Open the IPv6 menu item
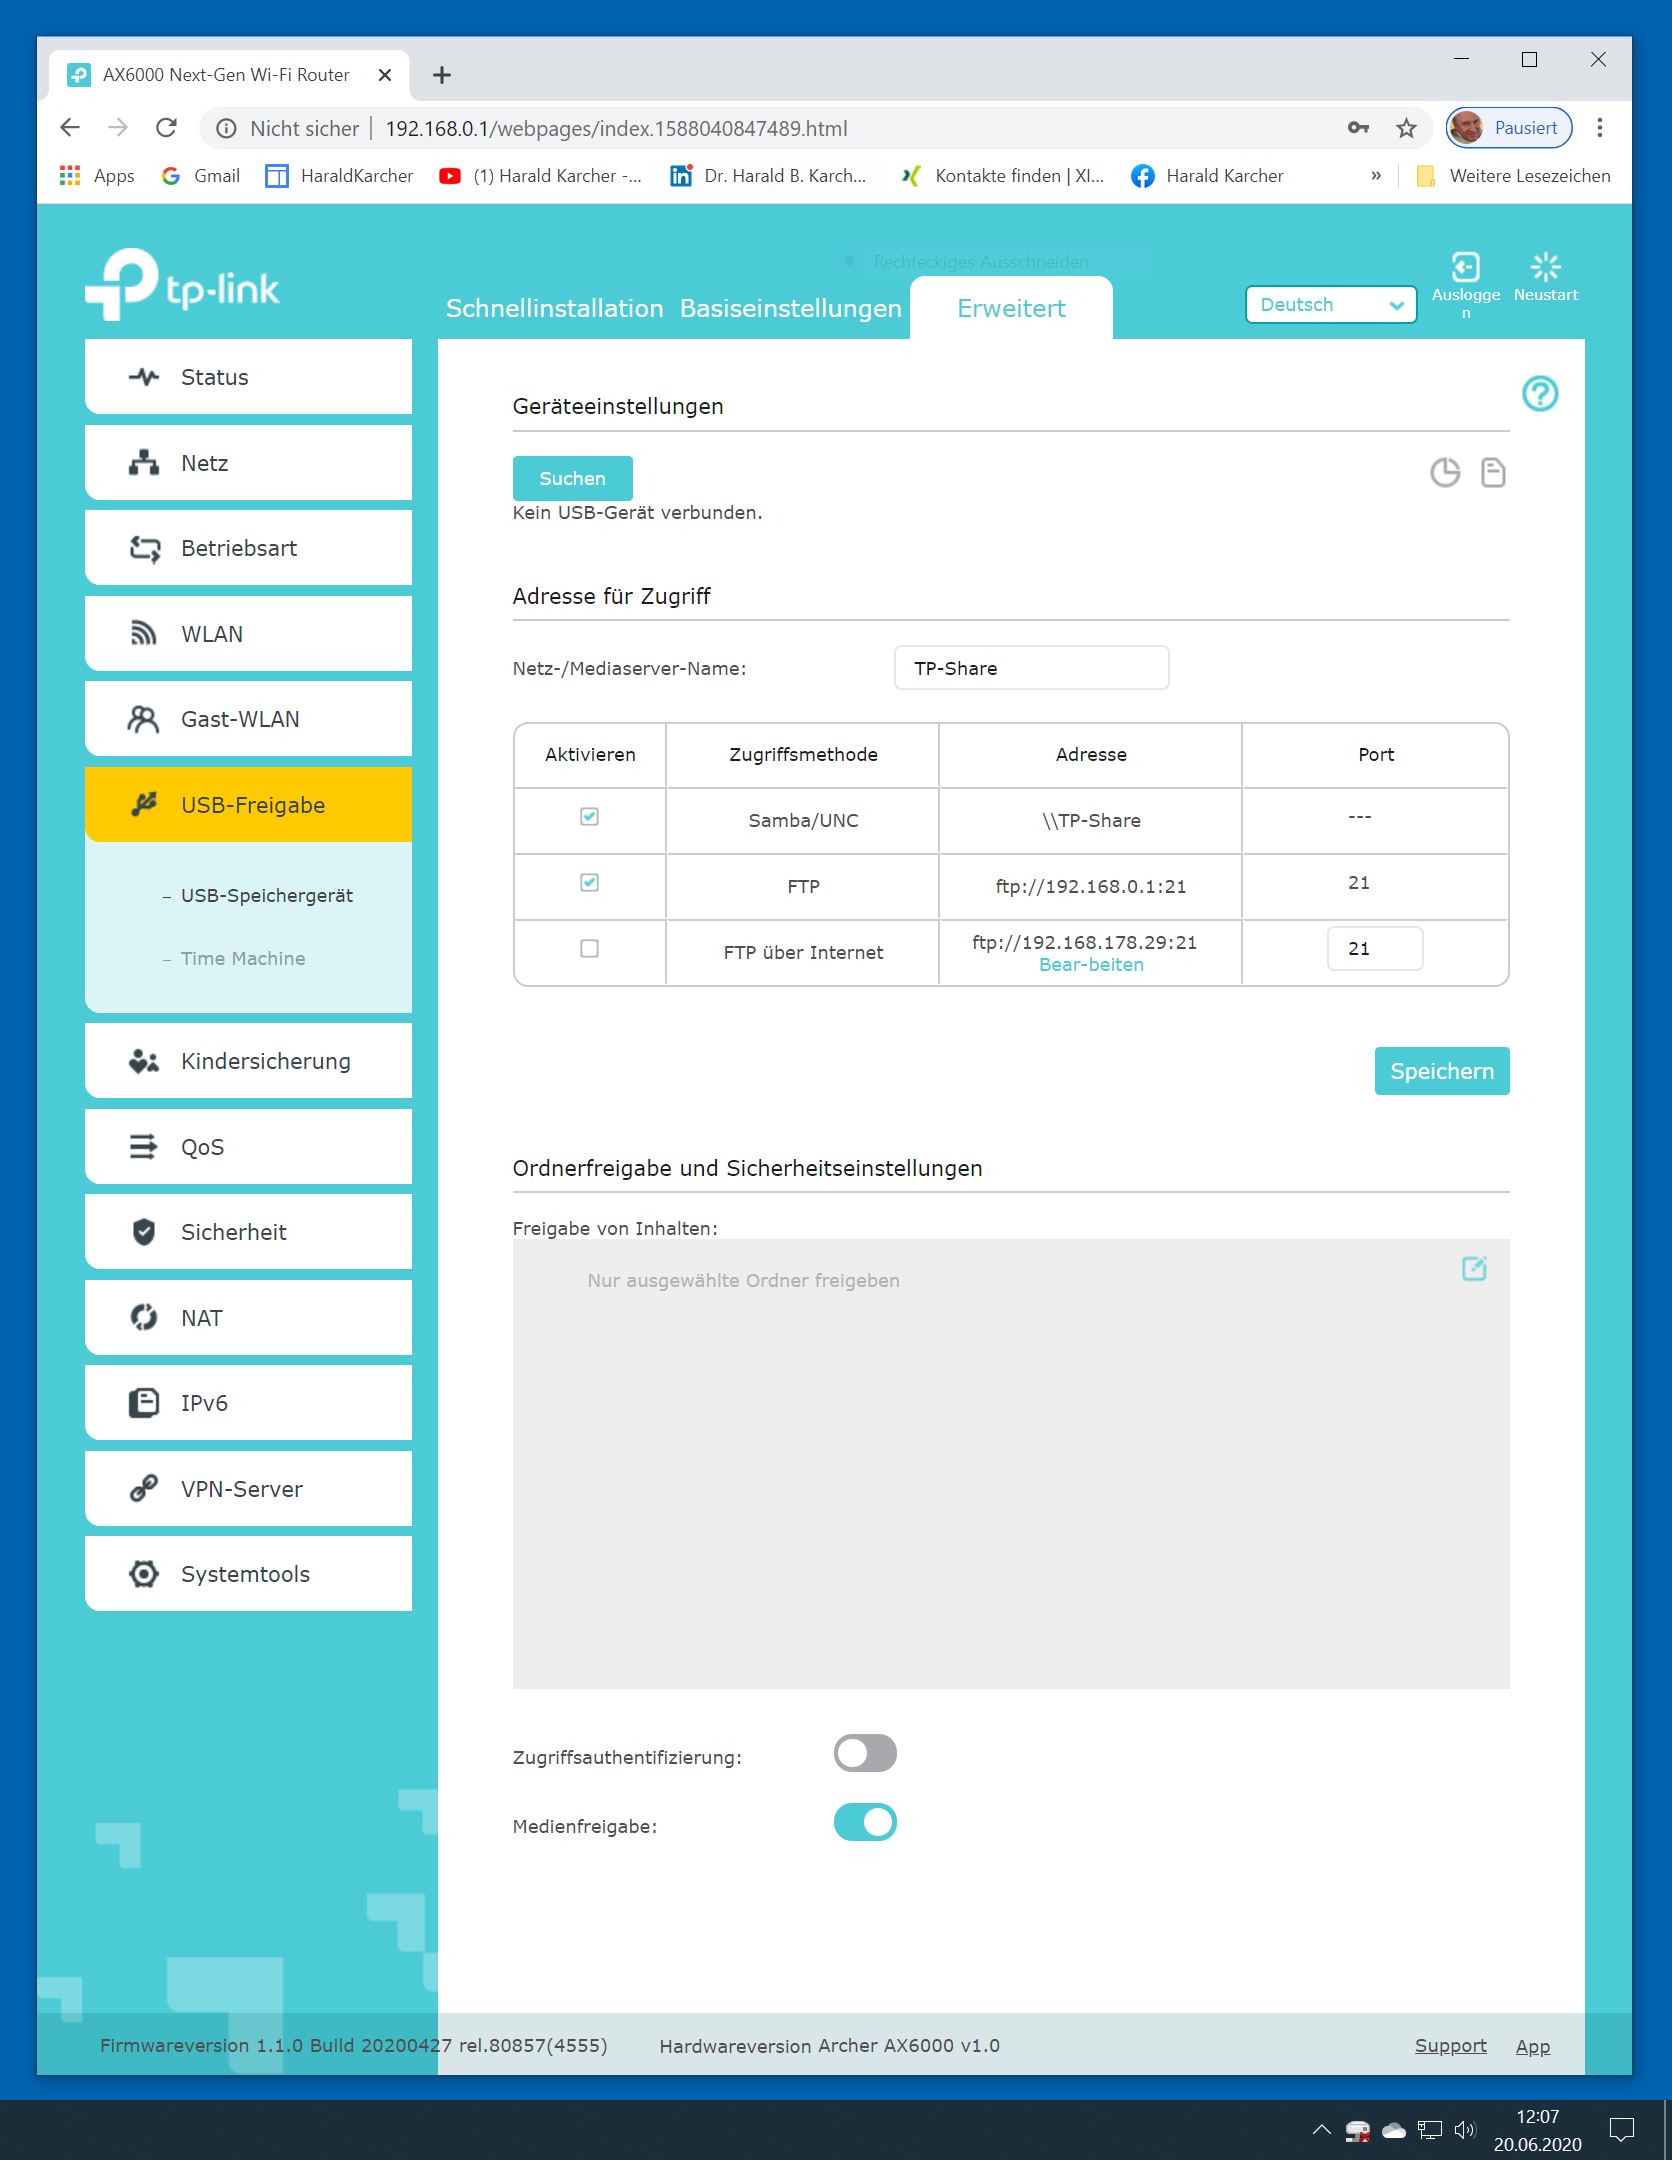 tap(249, 1403)
